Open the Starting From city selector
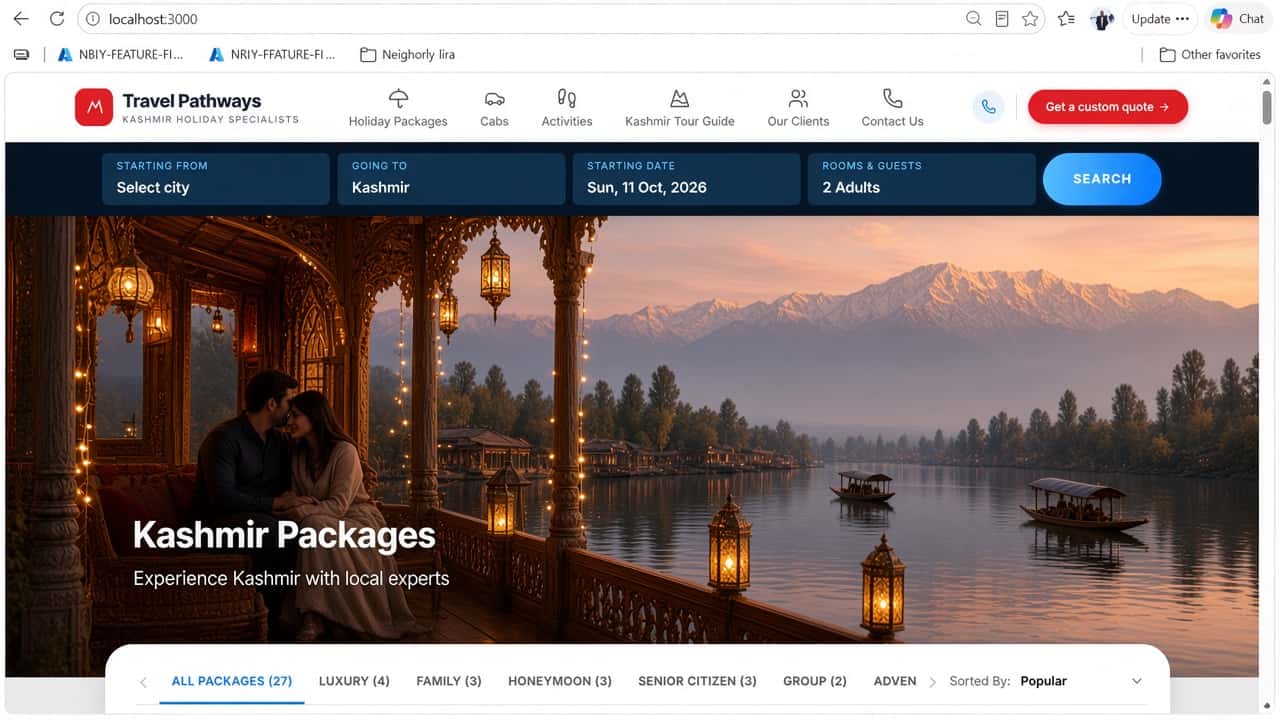 (x=216, y=179)
